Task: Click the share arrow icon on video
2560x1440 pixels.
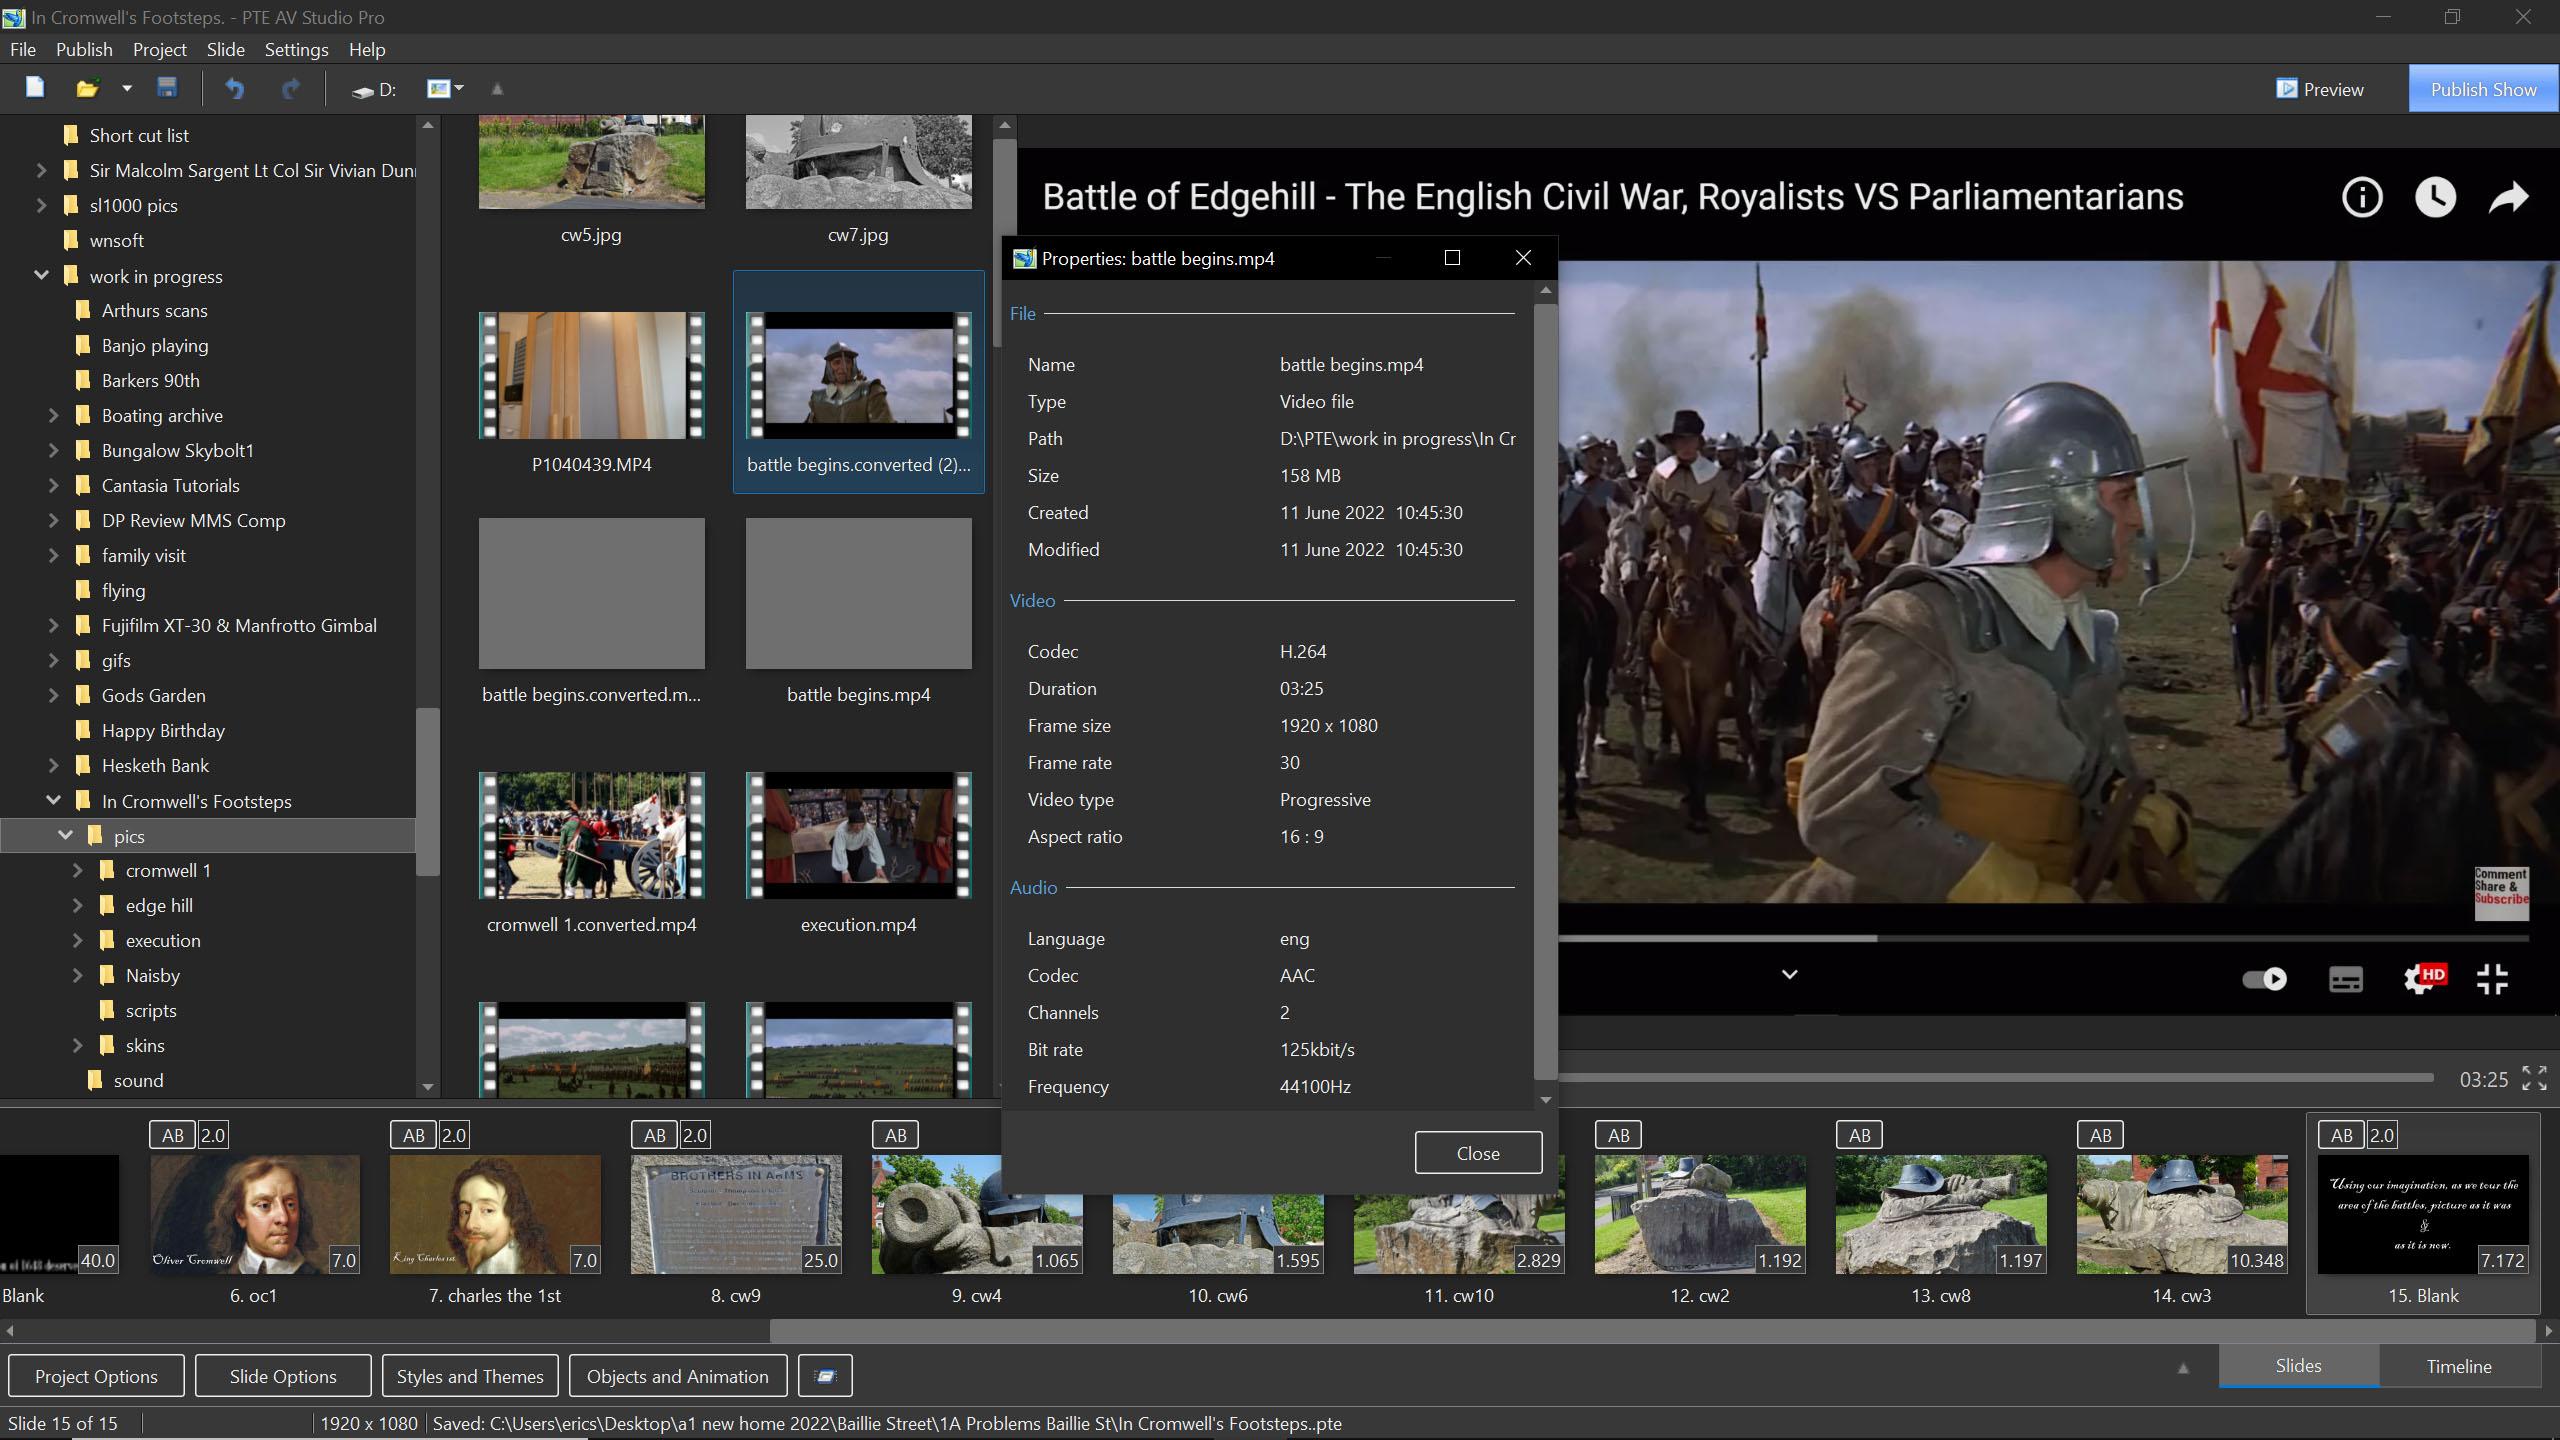Action: click(x=2508, y=197)
